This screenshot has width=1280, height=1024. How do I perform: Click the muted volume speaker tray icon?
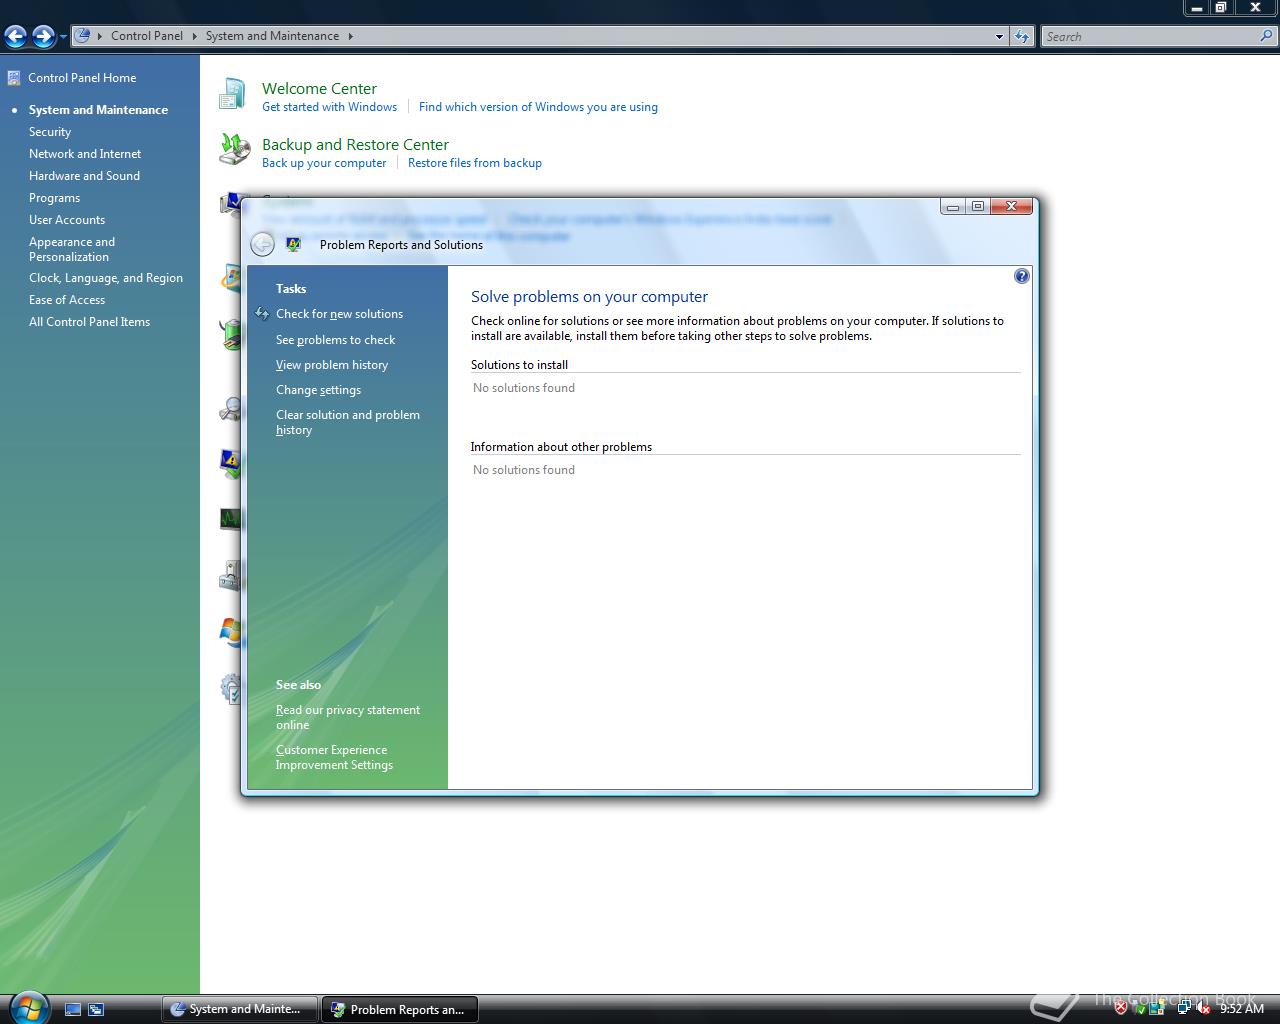tap(1203, 1009)
